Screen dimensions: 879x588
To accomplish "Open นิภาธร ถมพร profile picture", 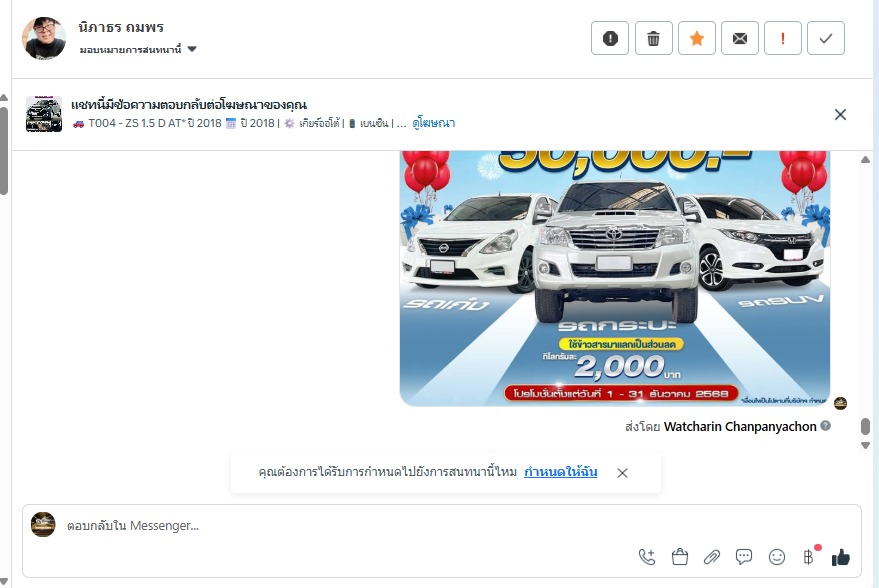I will click(x=44, y=38).
